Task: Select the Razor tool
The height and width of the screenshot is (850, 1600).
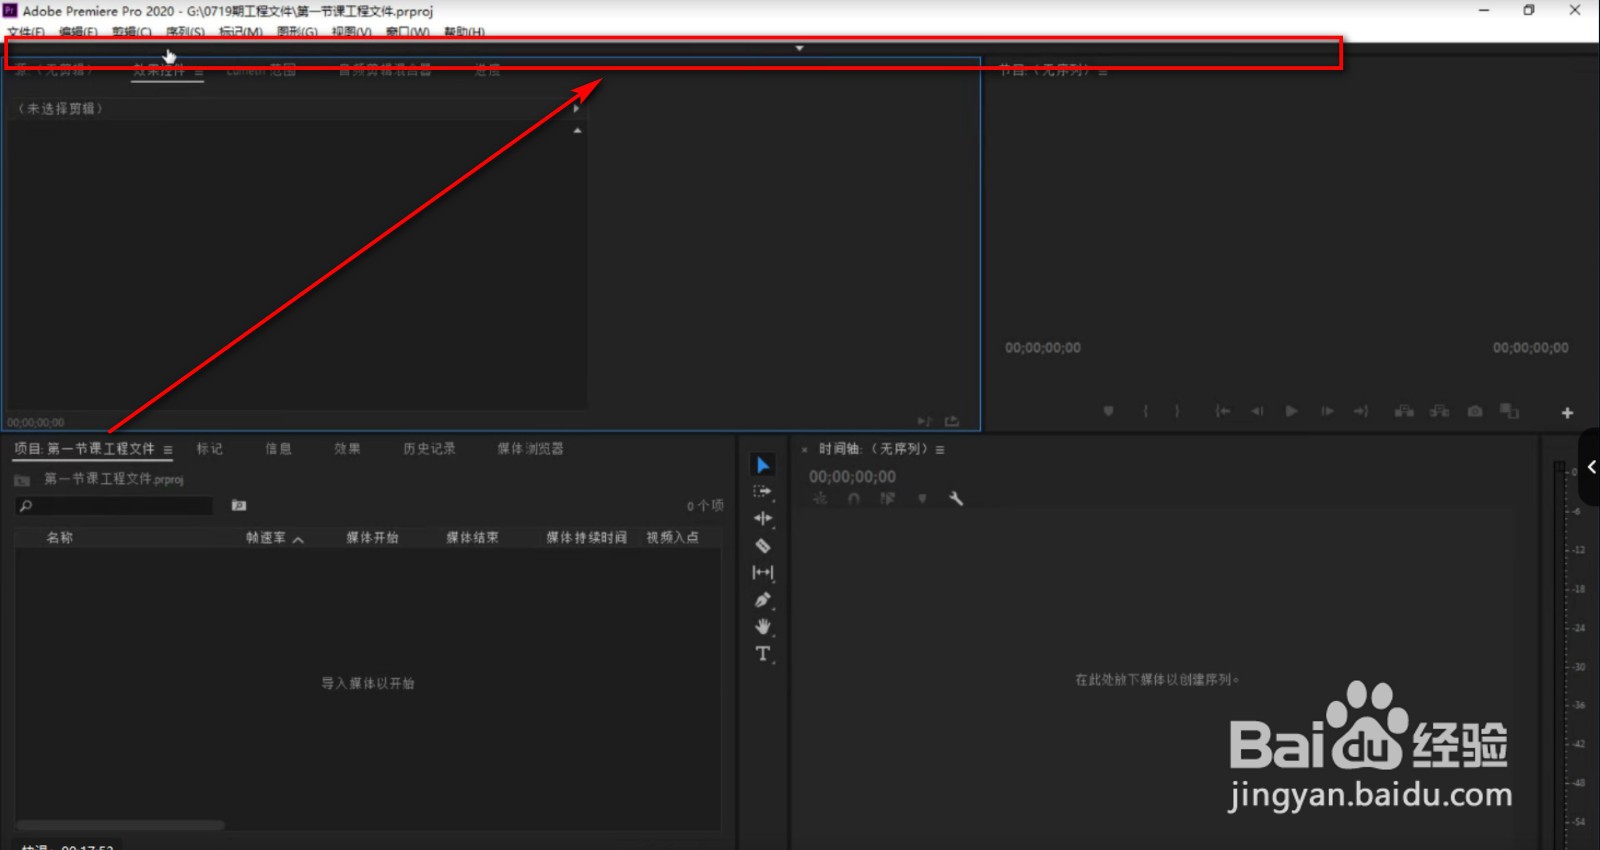Action: click(x=763, y=546)
